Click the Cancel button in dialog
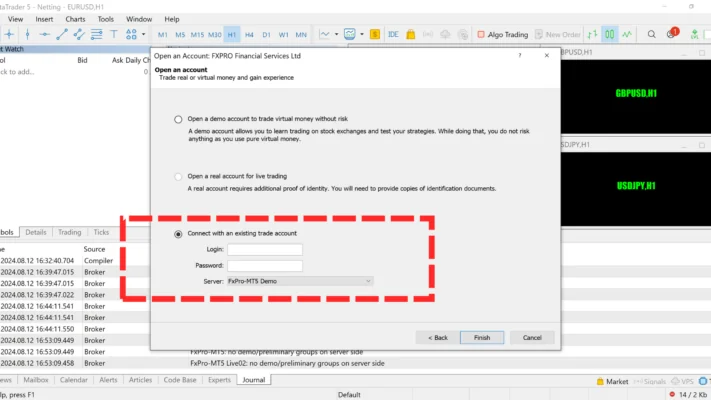This screenshot has height=400, width=711. [532, 338]
